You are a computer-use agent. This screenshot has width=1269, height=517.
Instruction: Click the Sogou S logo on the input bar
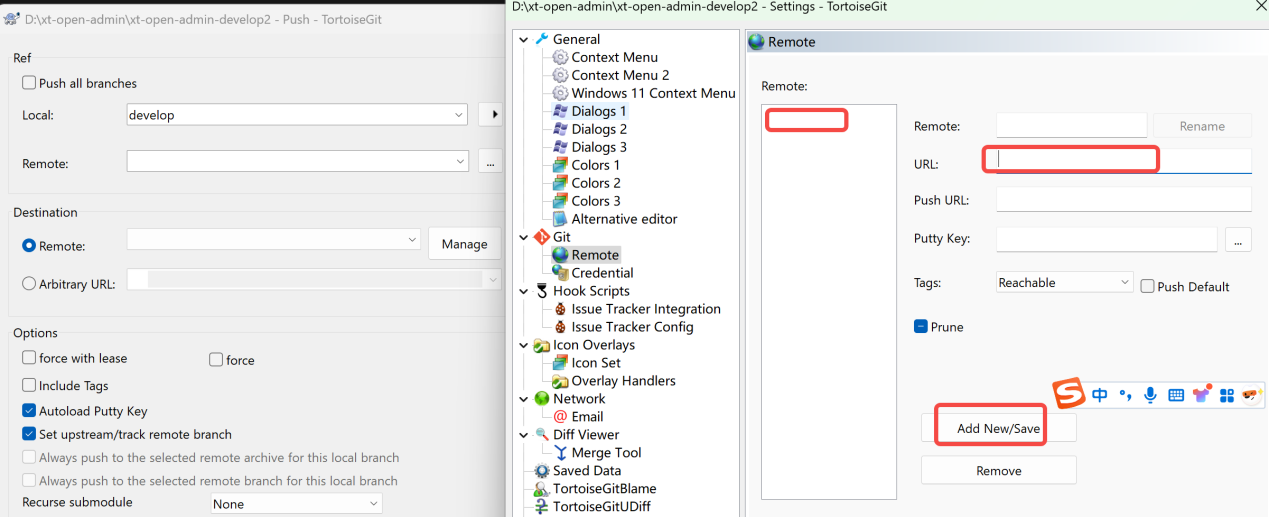(1069, 394)
